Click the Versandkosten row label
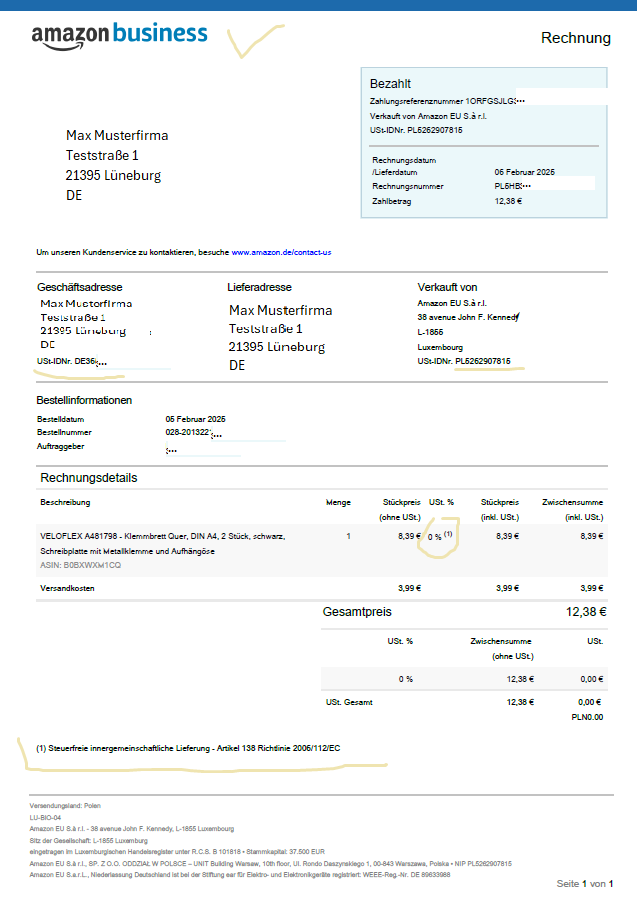The width and height of the screenshot is (637, 907). point(67,588)
